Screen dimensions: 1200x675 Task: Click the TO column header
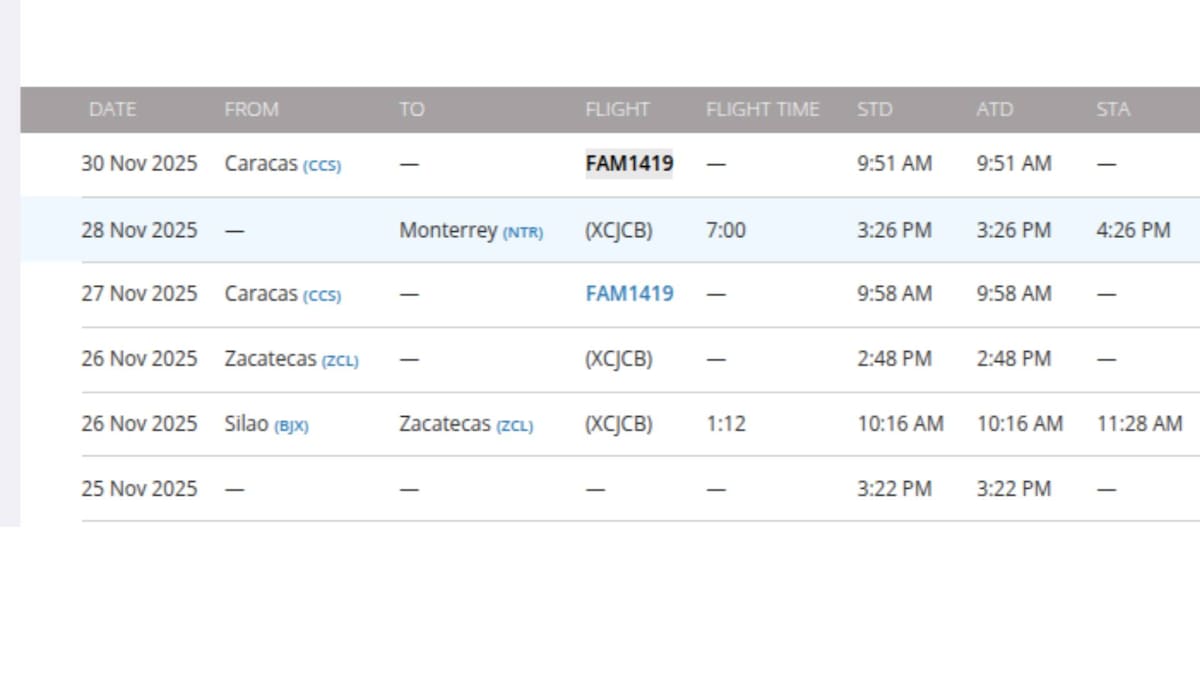pyautogui.click(x=411, y=110)
